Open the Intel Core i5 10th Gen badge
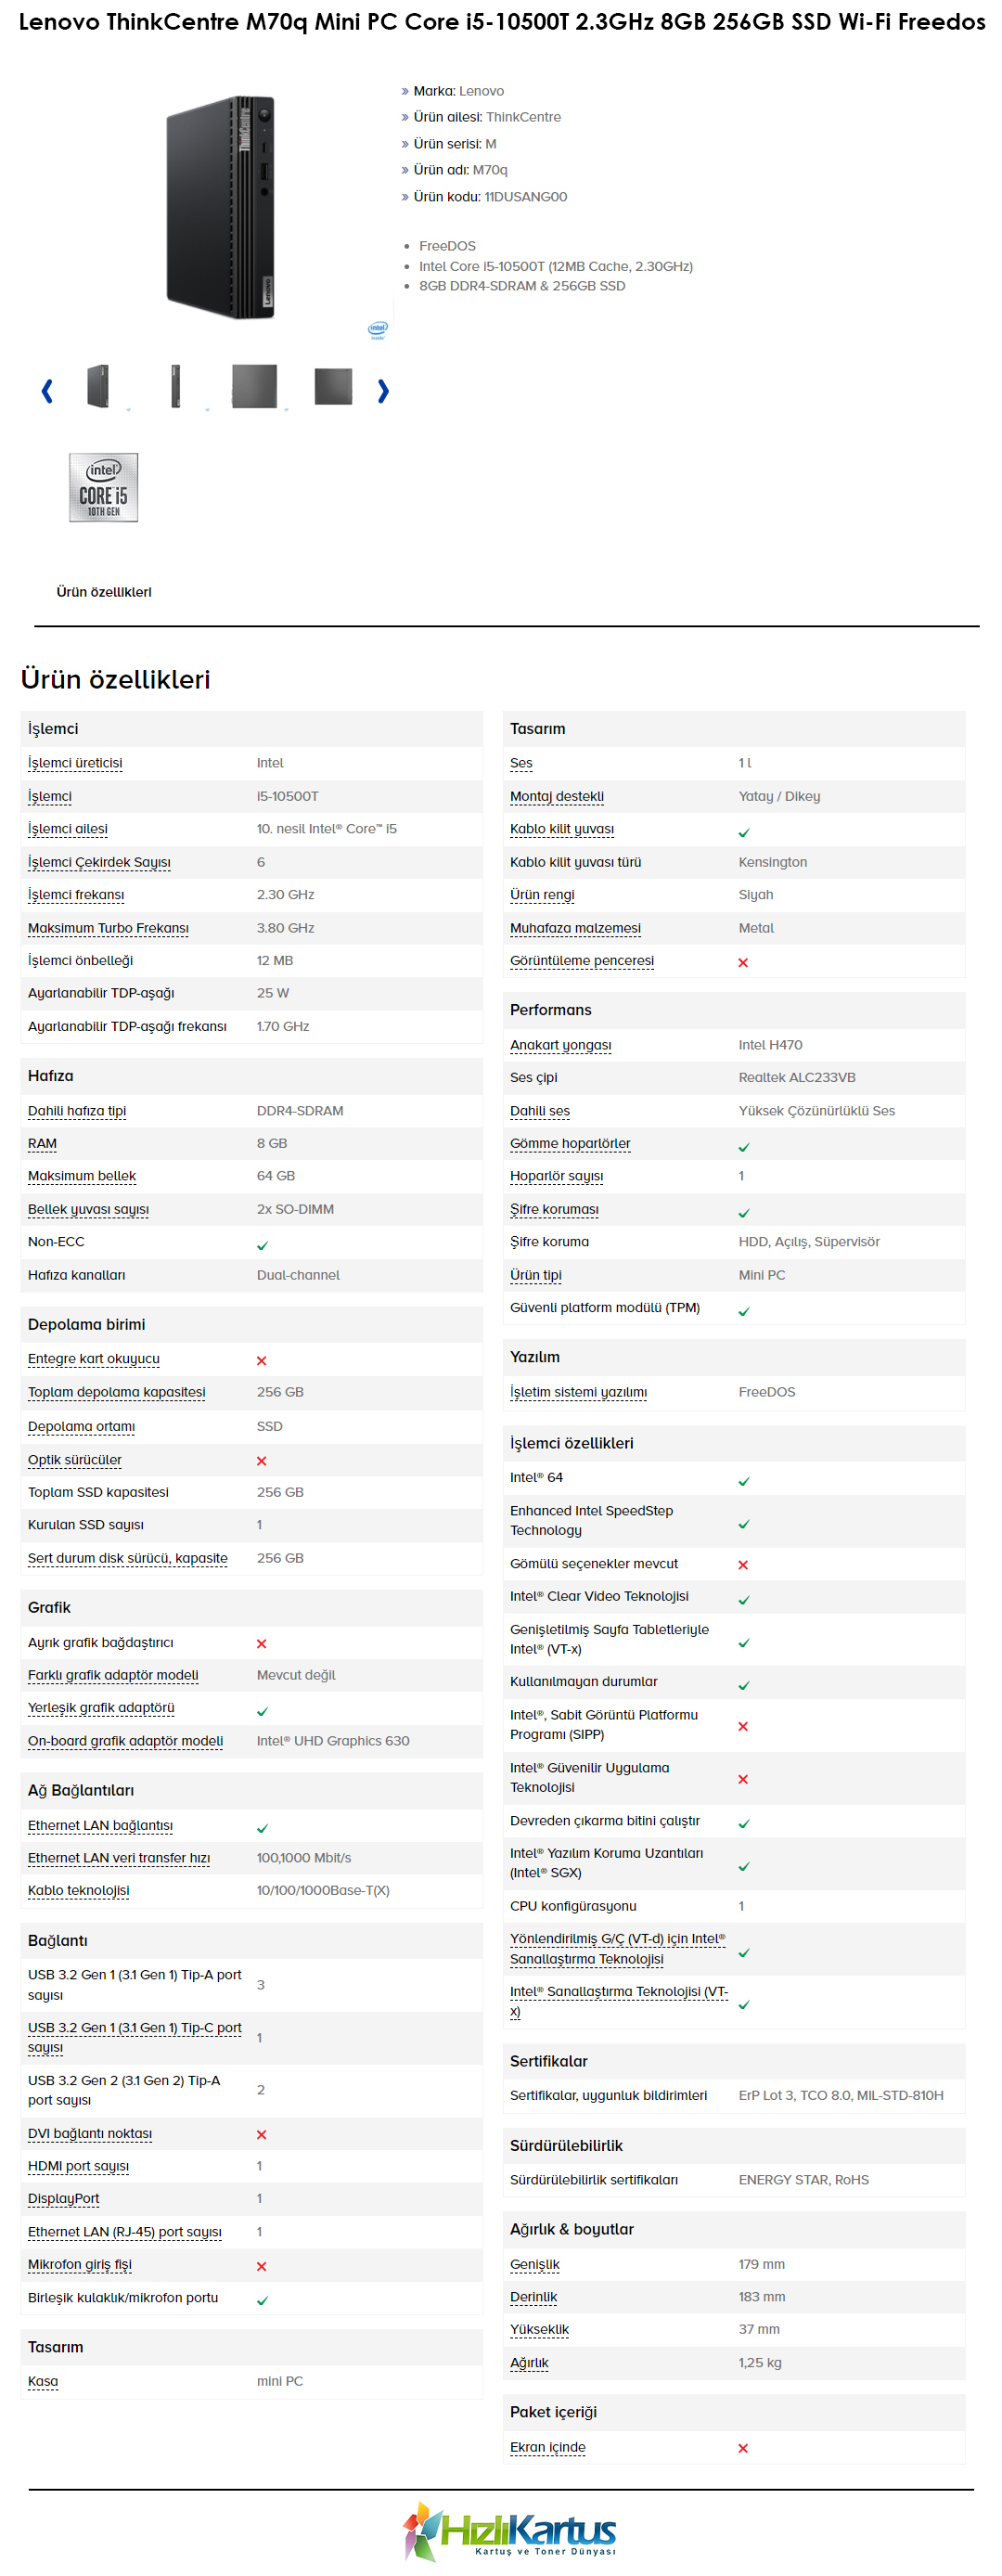The width and height of the screenshot is (1002, 2576). (x=104, y=487)
